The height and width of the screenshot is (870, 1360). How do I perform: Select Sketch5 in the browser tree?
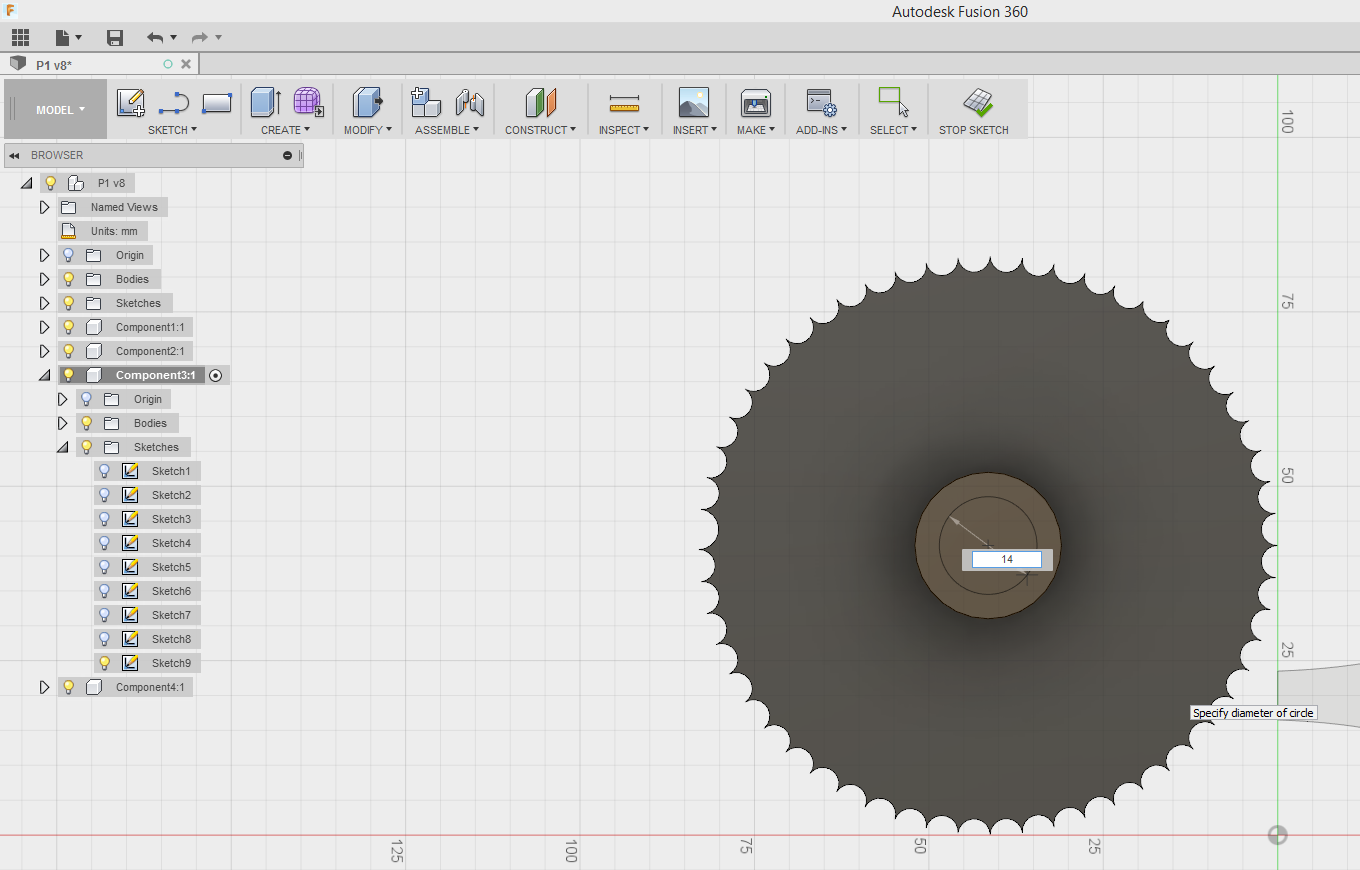(171, 567)
